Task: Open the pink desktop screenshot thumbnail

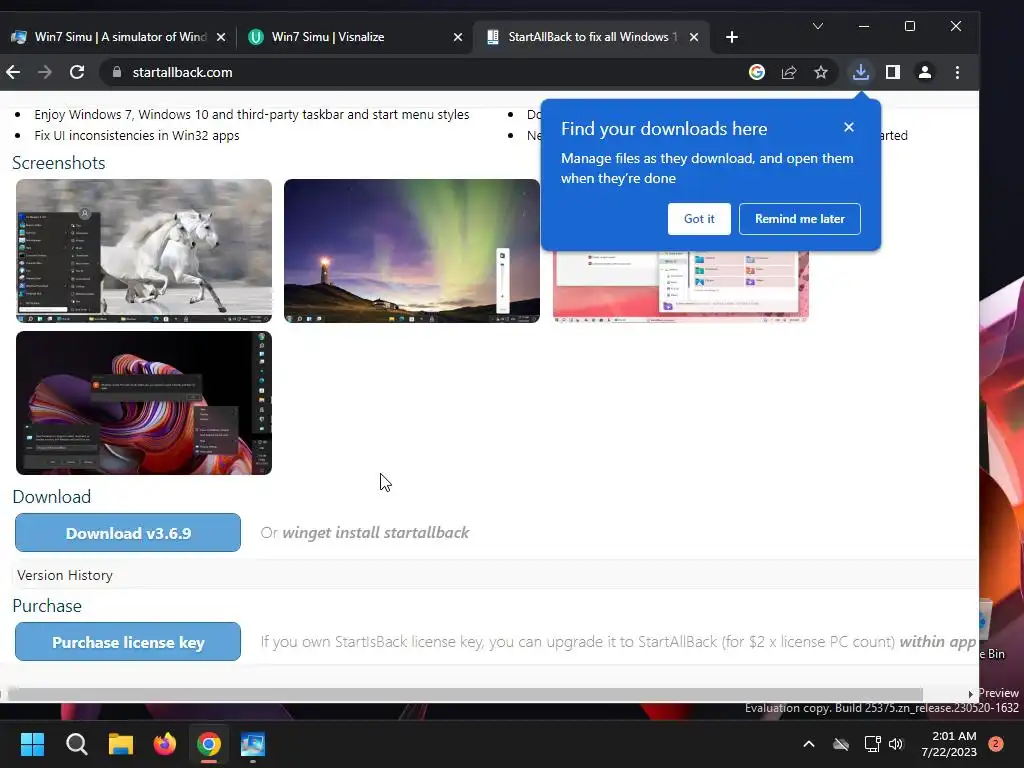Action: 680,286
